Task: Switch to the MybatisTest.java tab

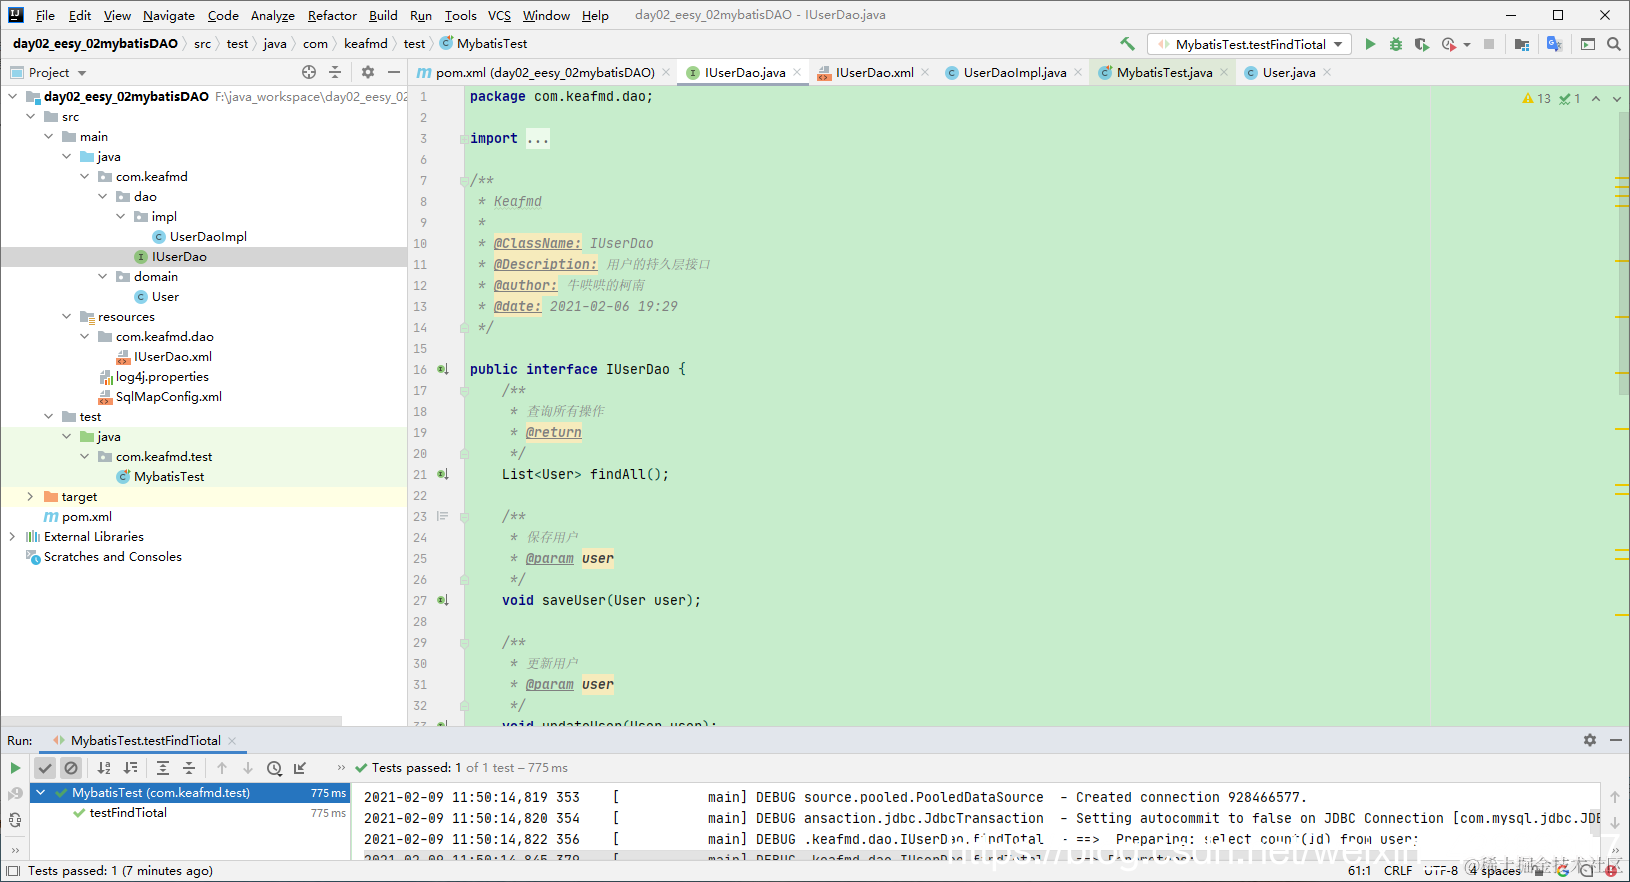Action: coord(1164,72)
